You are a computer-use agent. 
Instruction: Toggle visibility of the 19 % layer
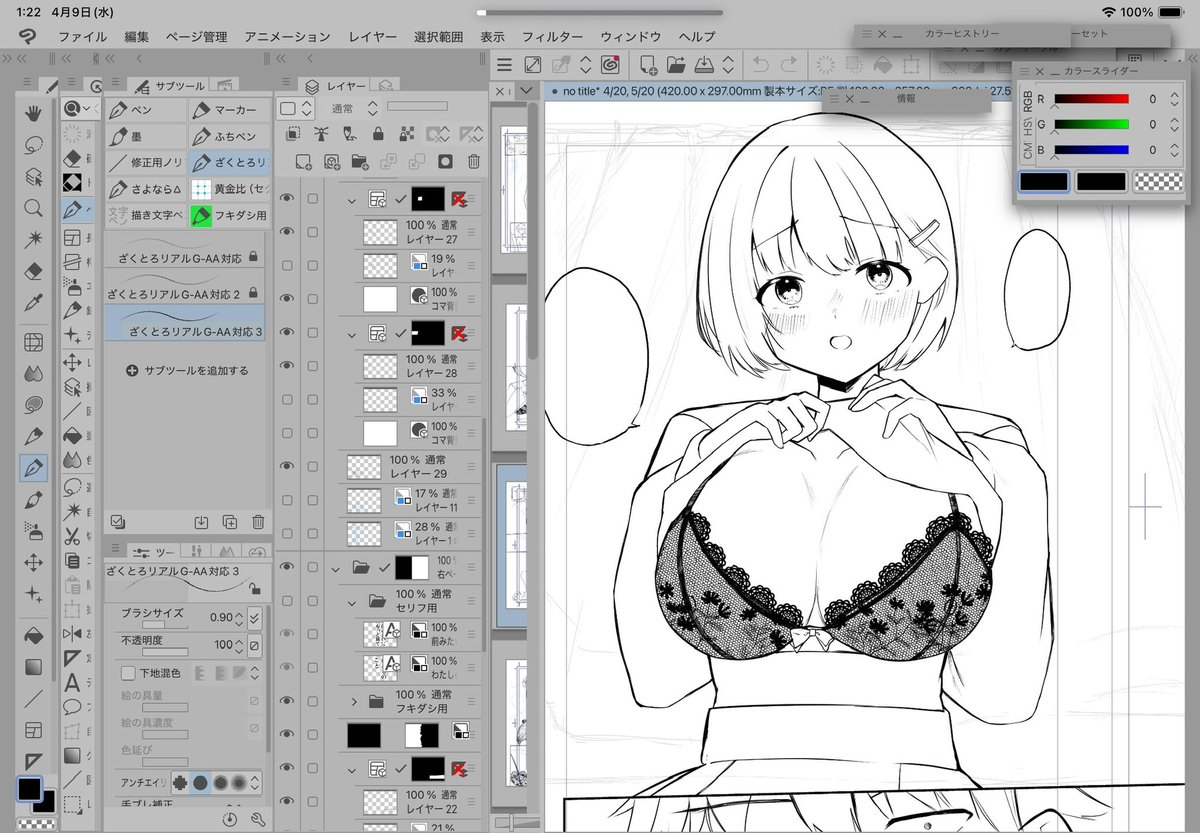pyautogui.click(x=288, y=265)
